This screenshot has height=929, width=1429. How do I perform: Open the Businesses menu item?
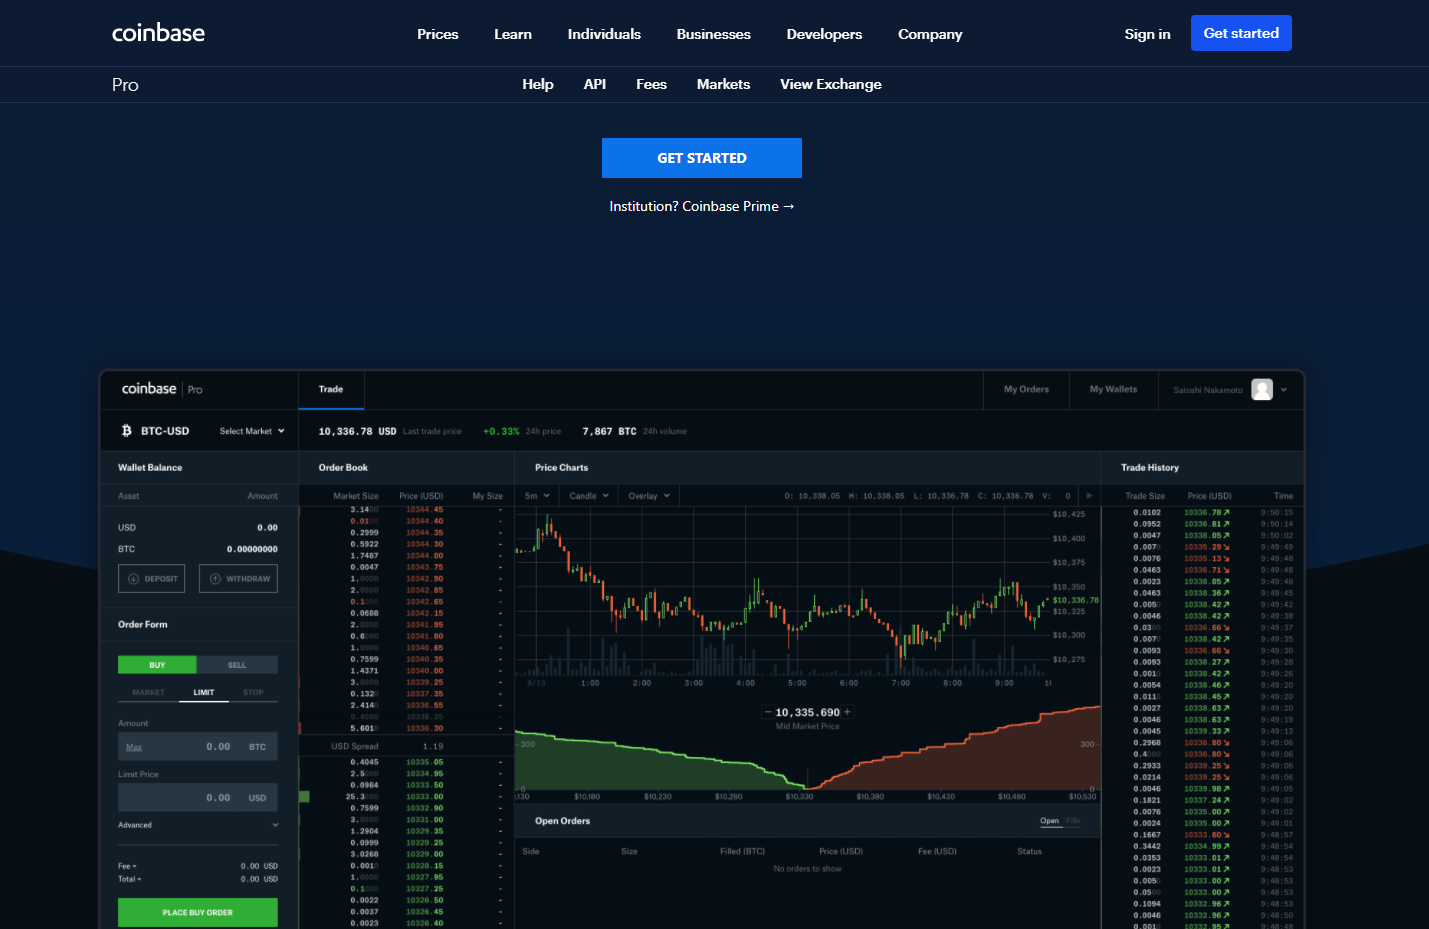click(x=714, y=34)
